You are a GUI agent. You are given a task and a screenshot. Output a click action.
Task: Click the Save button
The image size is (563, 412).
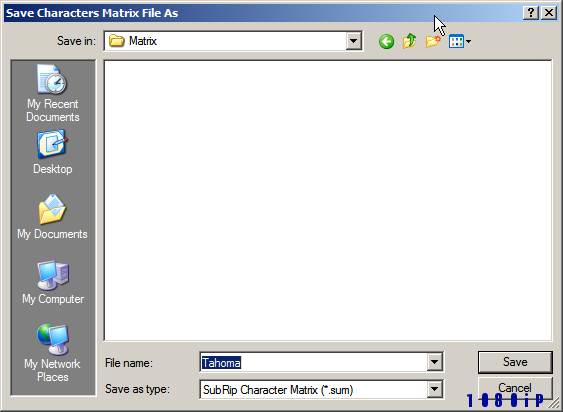point(515,362)
